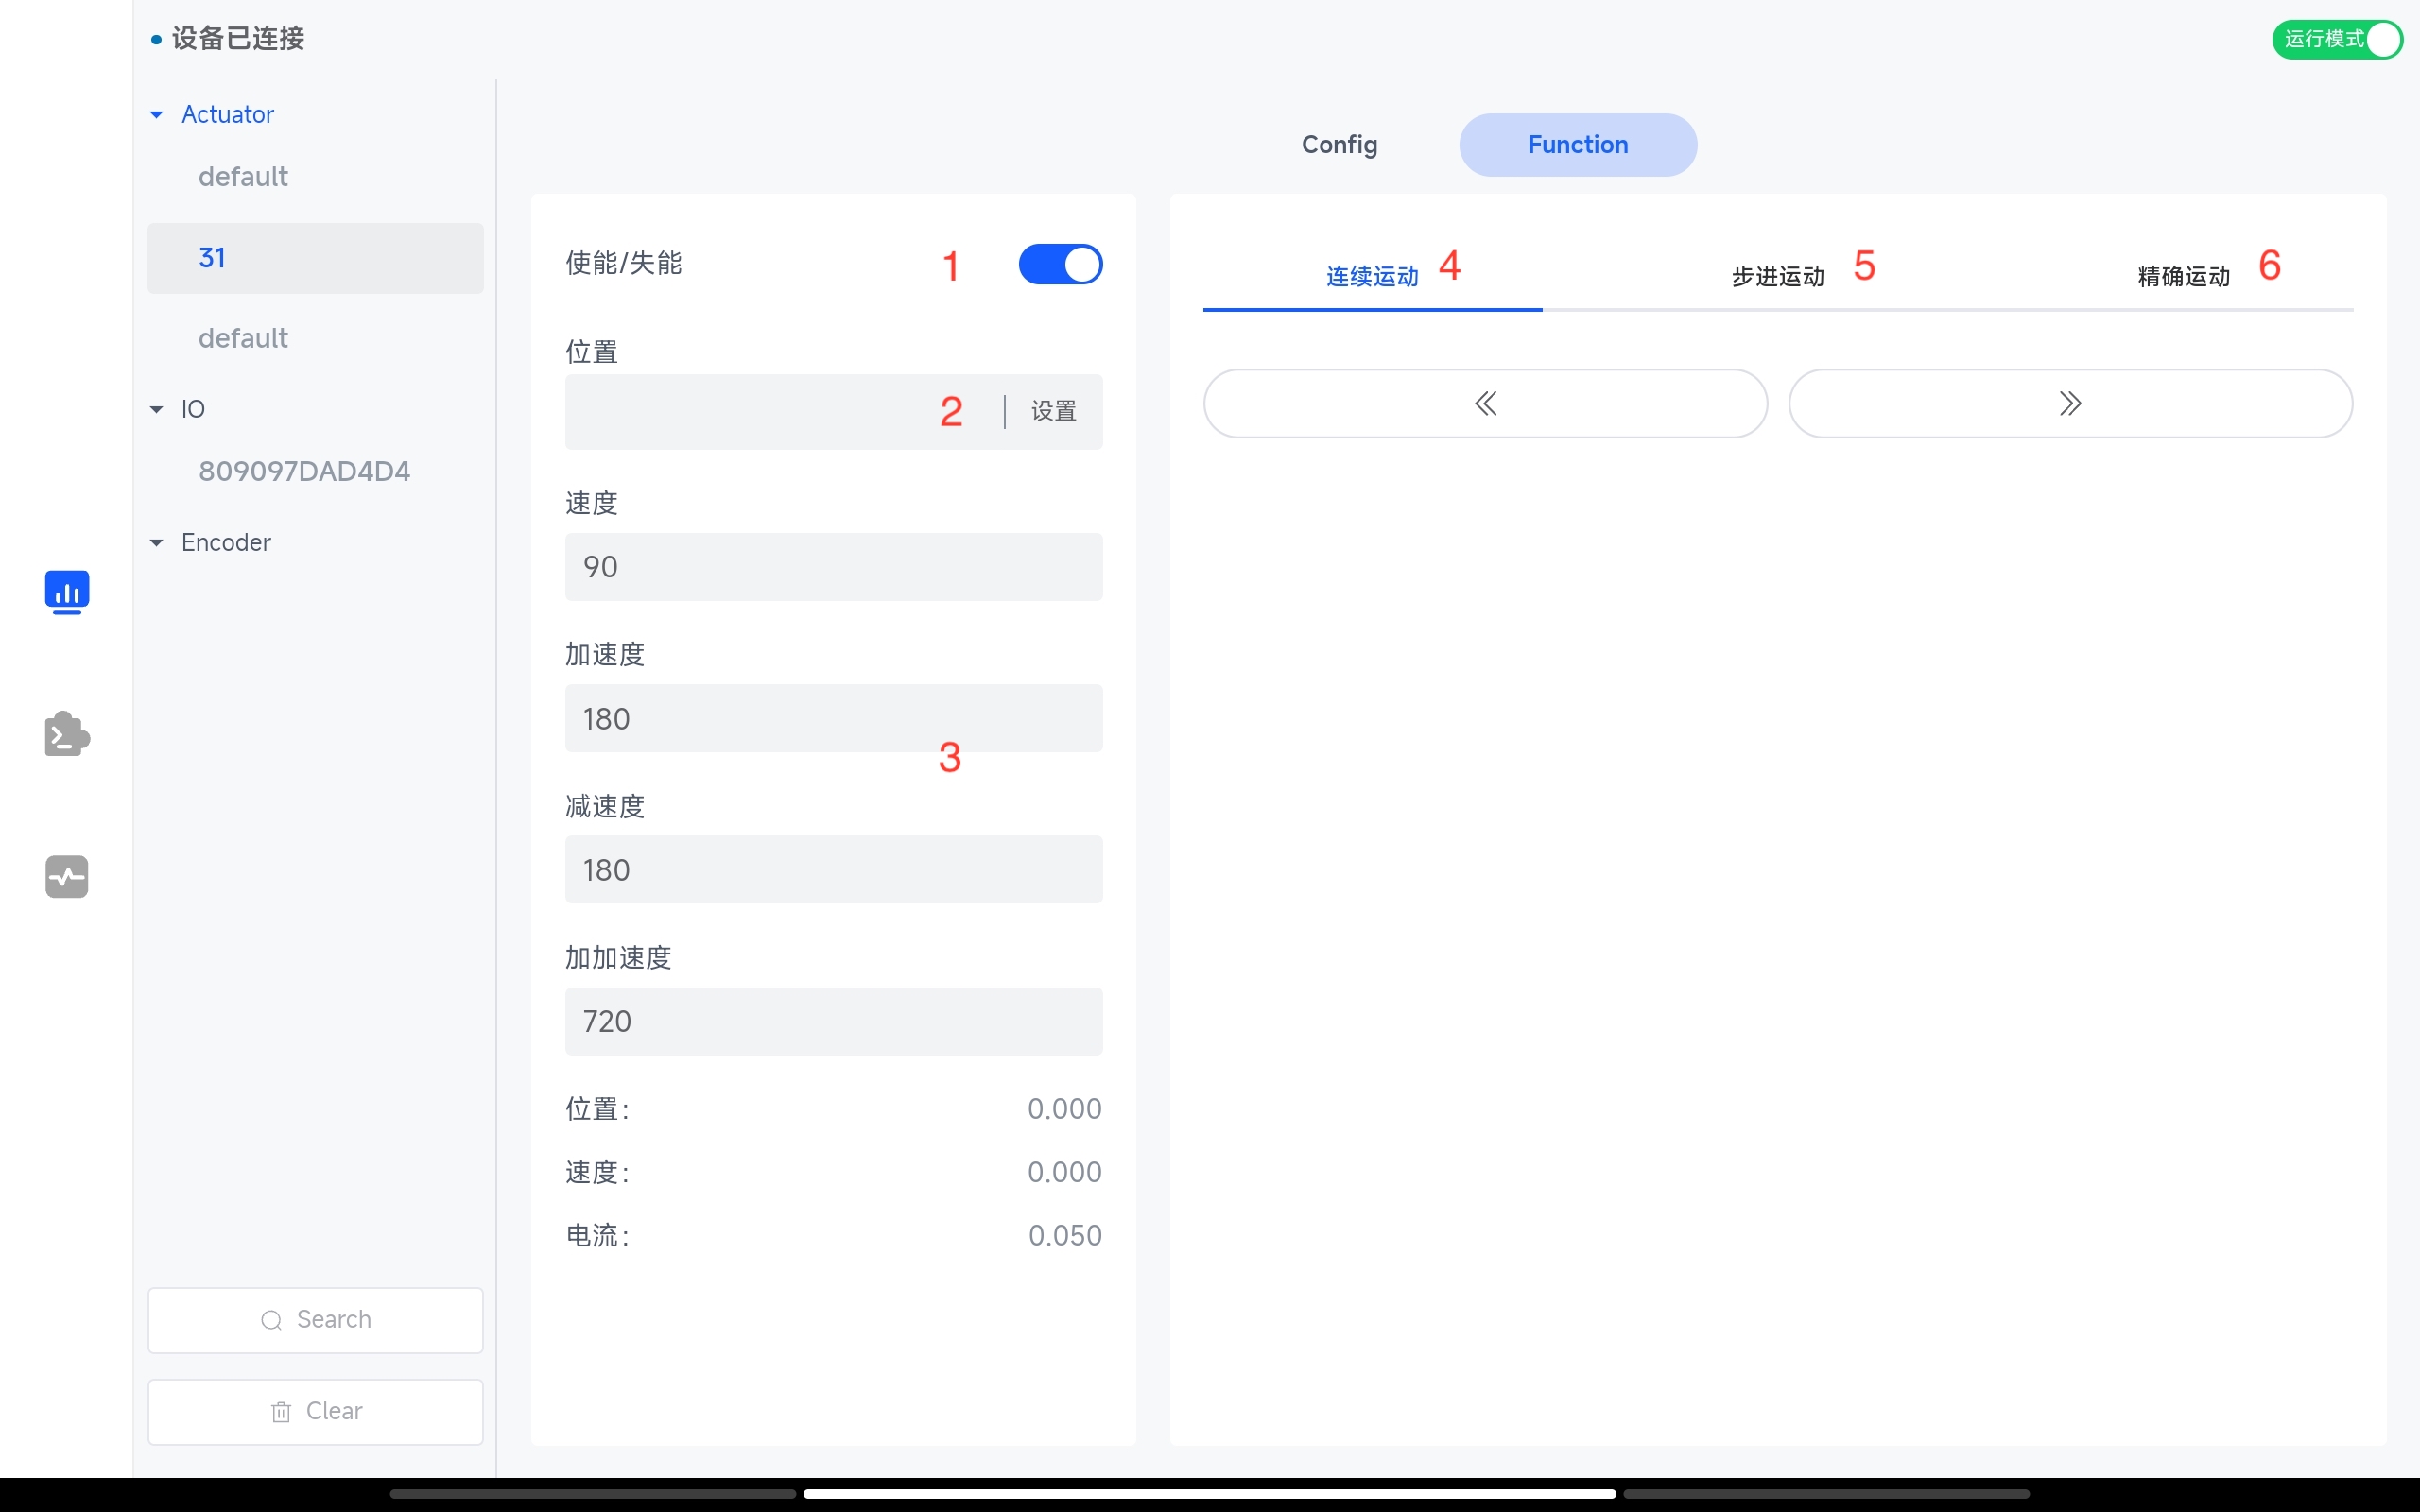Click the 加加速度 field label
2420x1512 pixels.
pos(618,958)
